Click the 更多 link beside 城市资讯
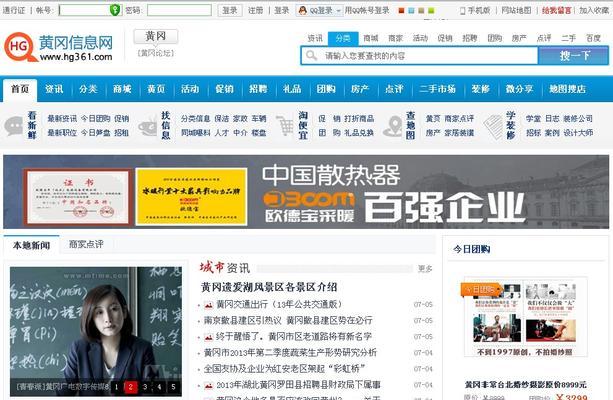The width and height of the screenshot is (613, 400). tap(425, 269)
